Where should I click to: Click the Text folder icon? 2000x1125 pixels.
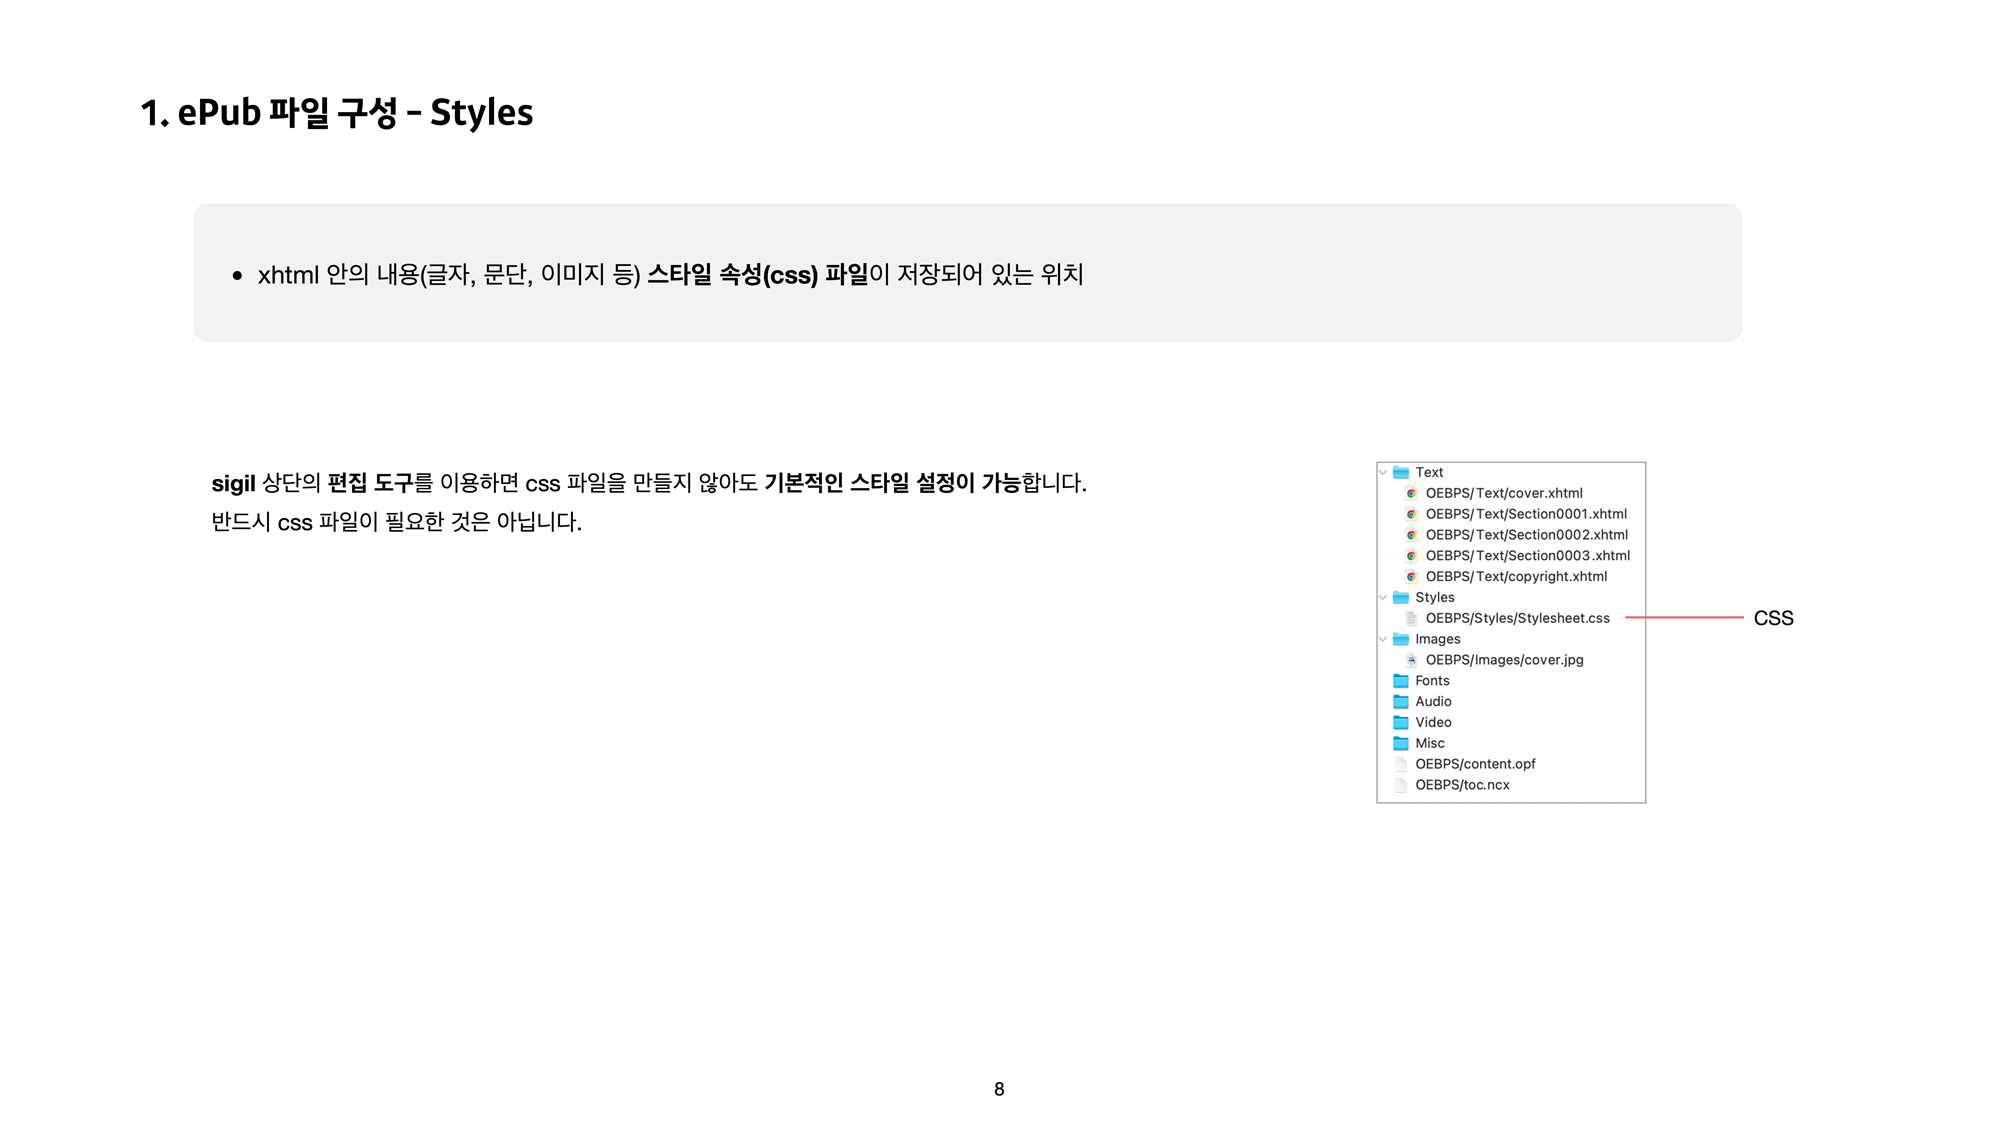click(1401, 472)
